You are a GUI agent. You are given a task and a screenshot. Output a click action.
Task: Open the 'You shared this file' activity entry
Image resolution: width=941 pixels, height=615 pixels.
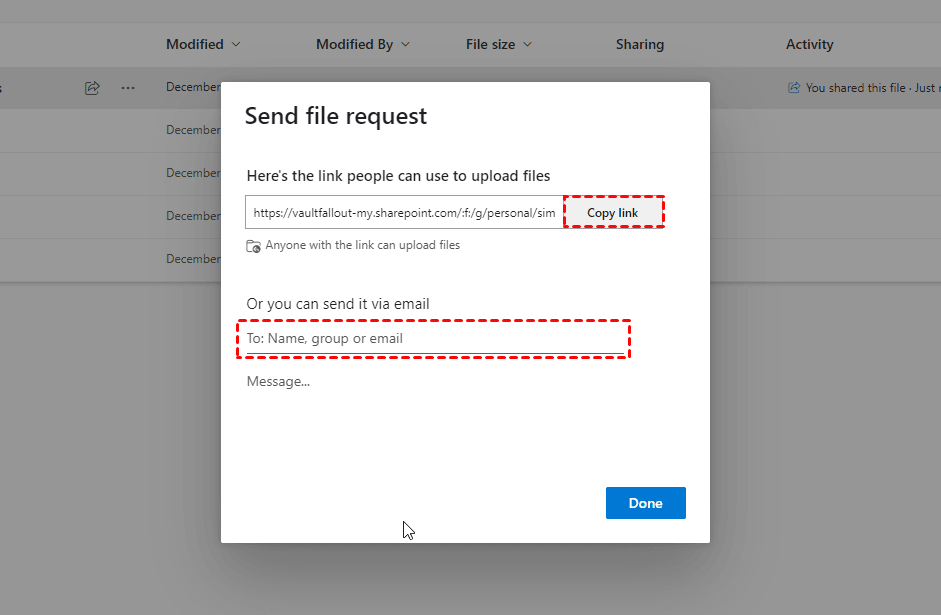point(868,88)
